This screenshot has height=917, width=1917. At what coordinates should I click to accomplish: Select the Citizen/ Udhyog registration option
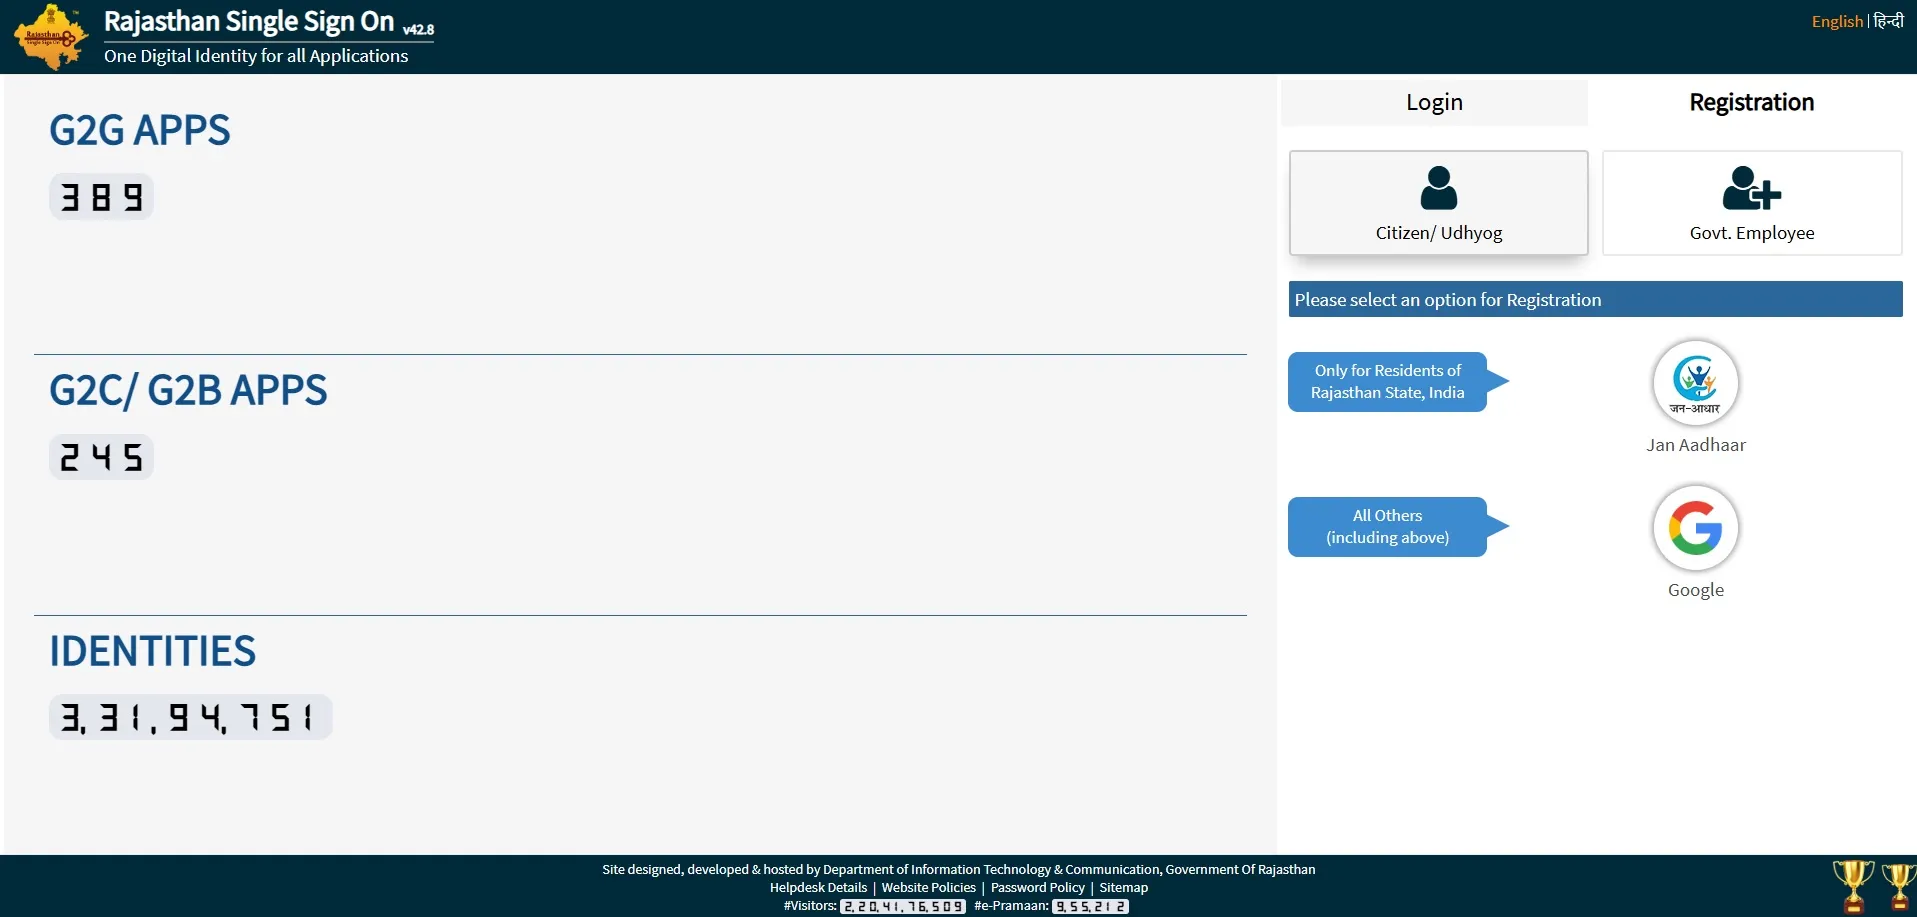coord(1438,203)
